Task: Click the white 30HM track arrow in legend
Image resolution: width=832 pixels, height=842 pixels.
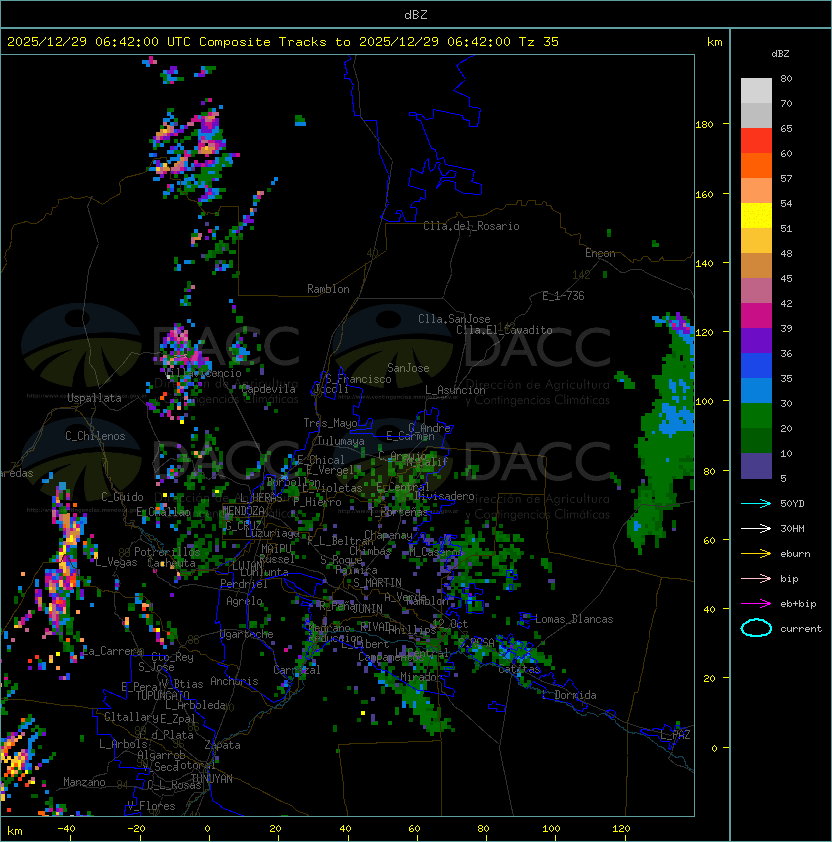Action: point(756,528)
